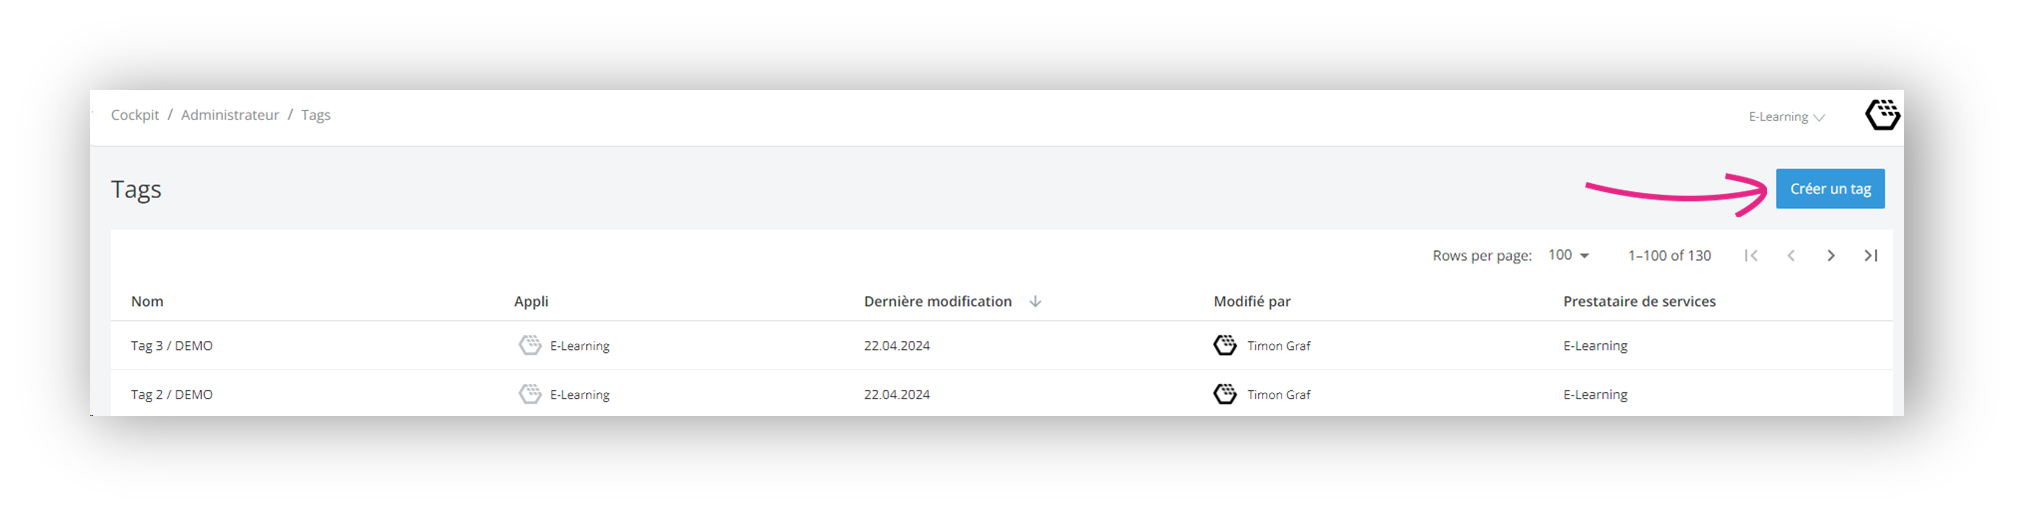Click the hexagon logo in top right
The image size is (2021, 518).
pos(1882,115)
